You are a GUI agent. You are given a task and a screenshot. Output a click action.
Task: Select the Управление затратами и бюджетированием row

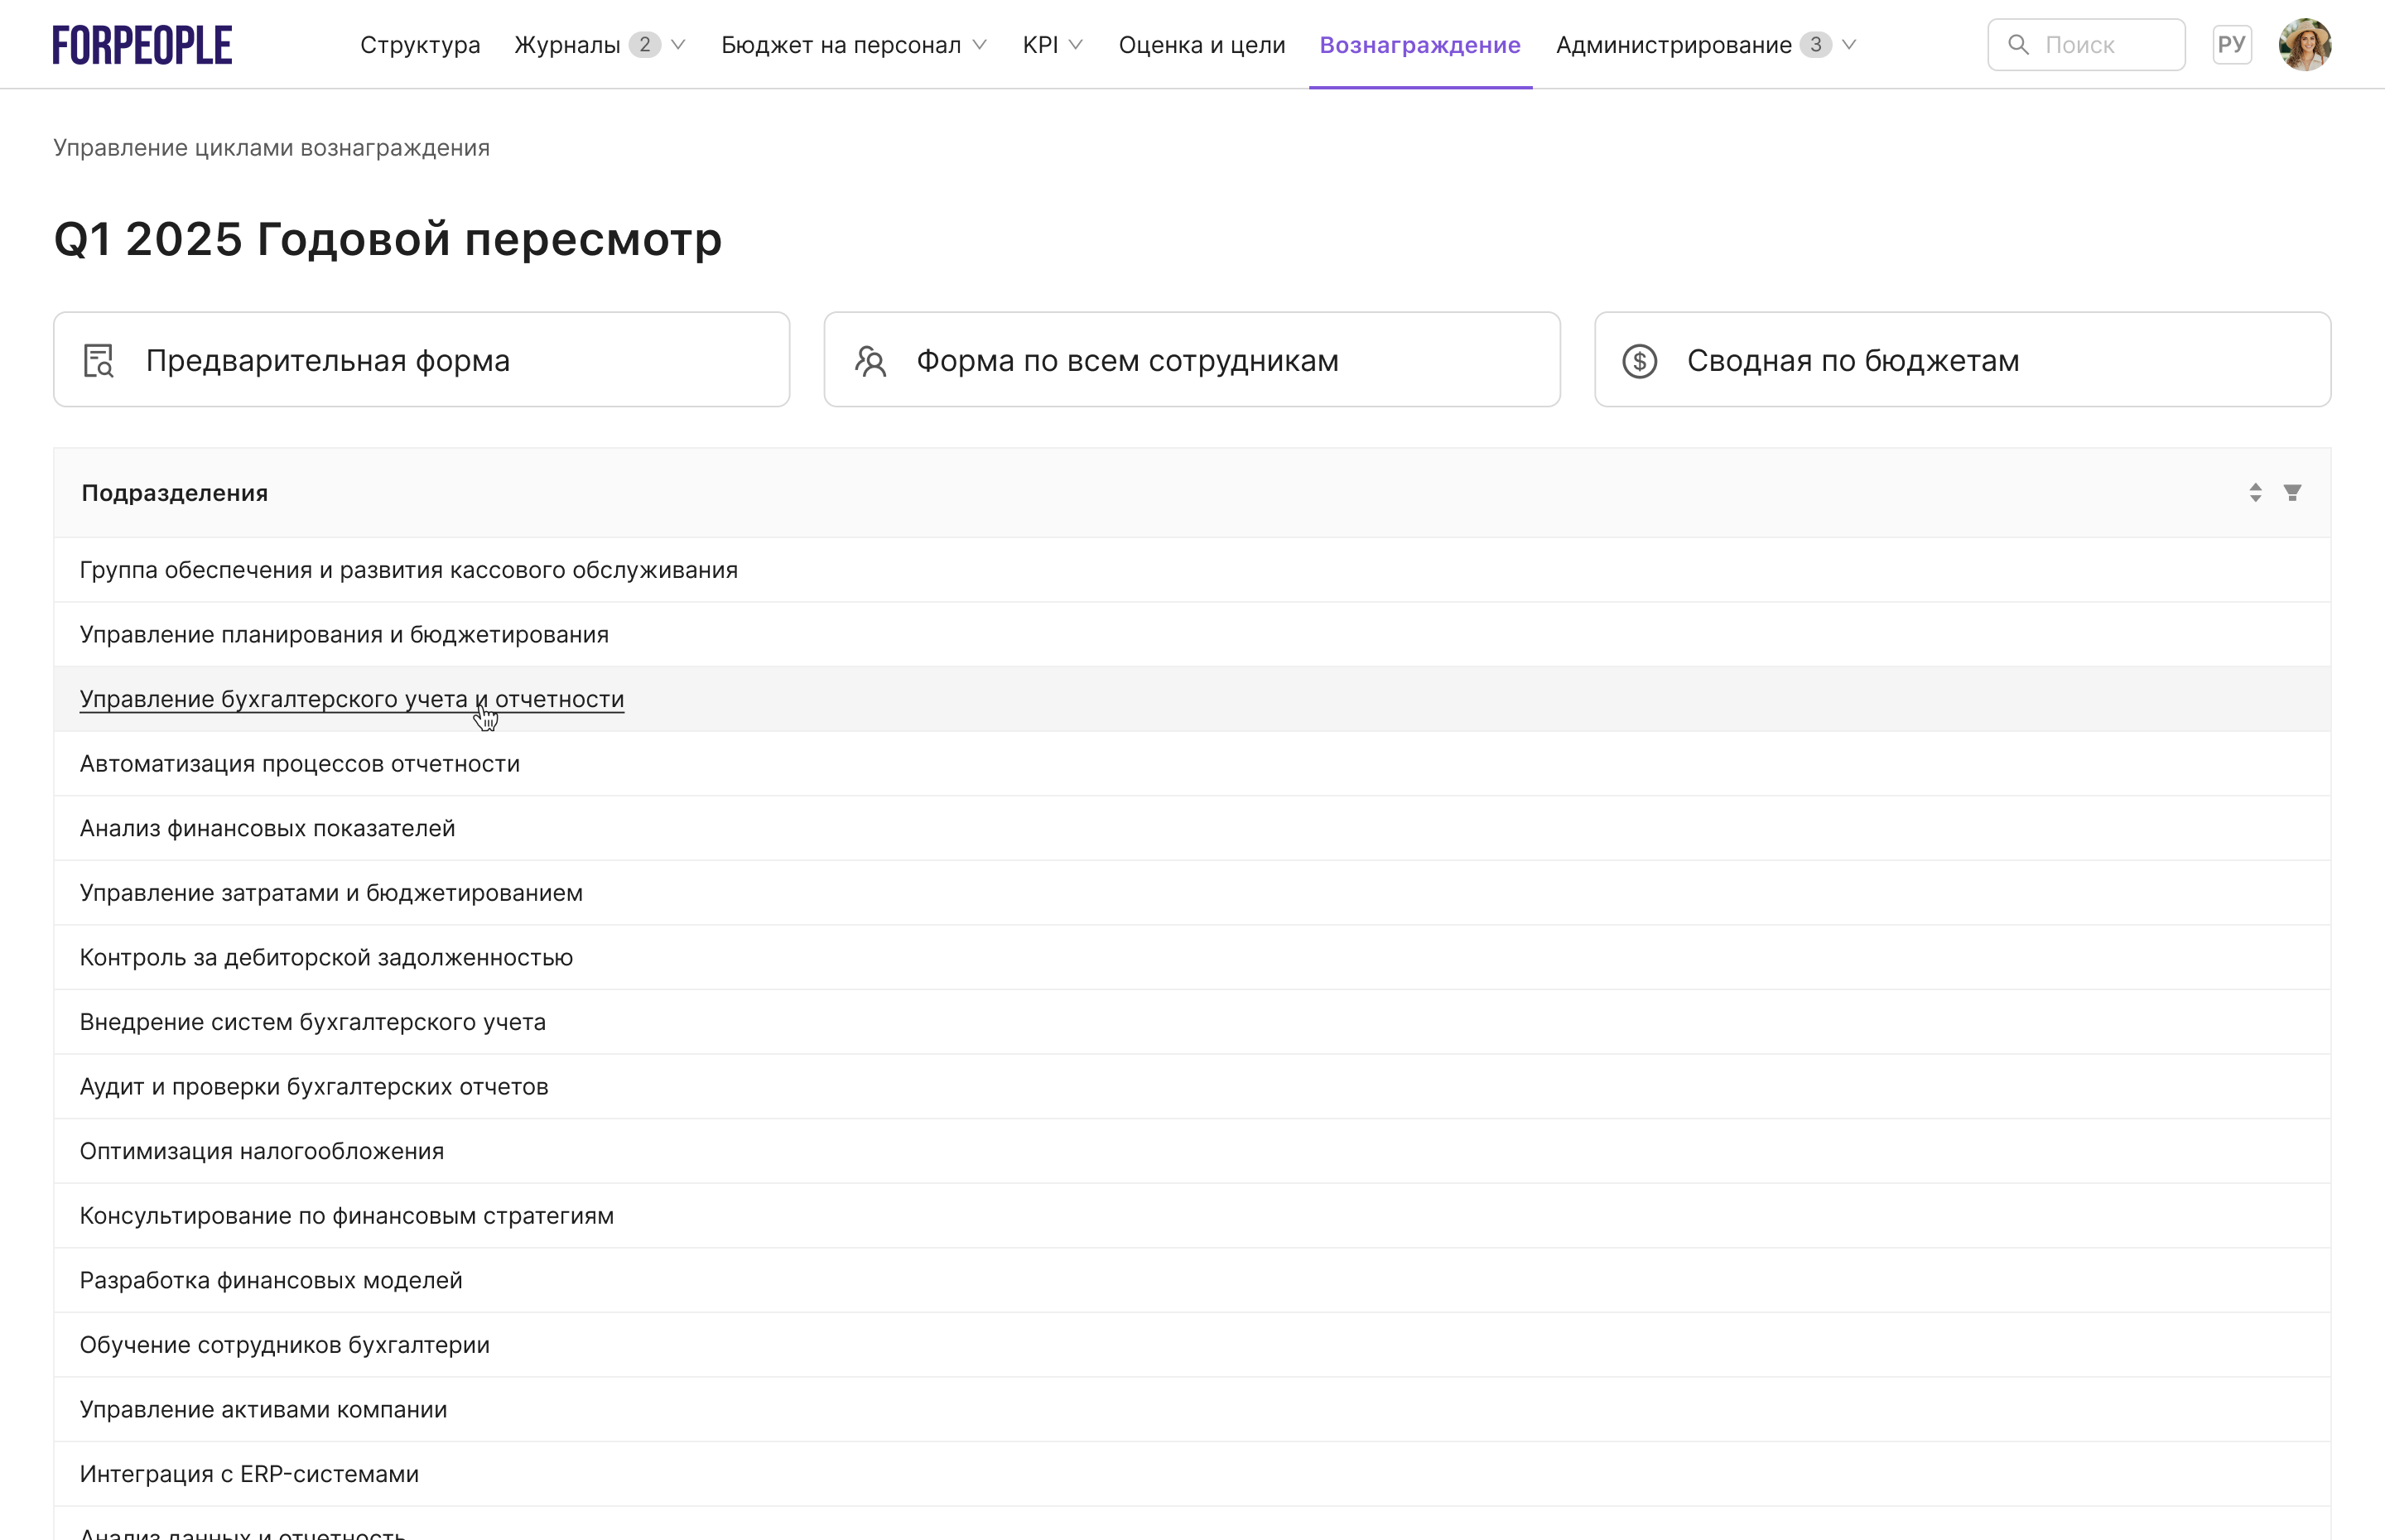point(331,892)
